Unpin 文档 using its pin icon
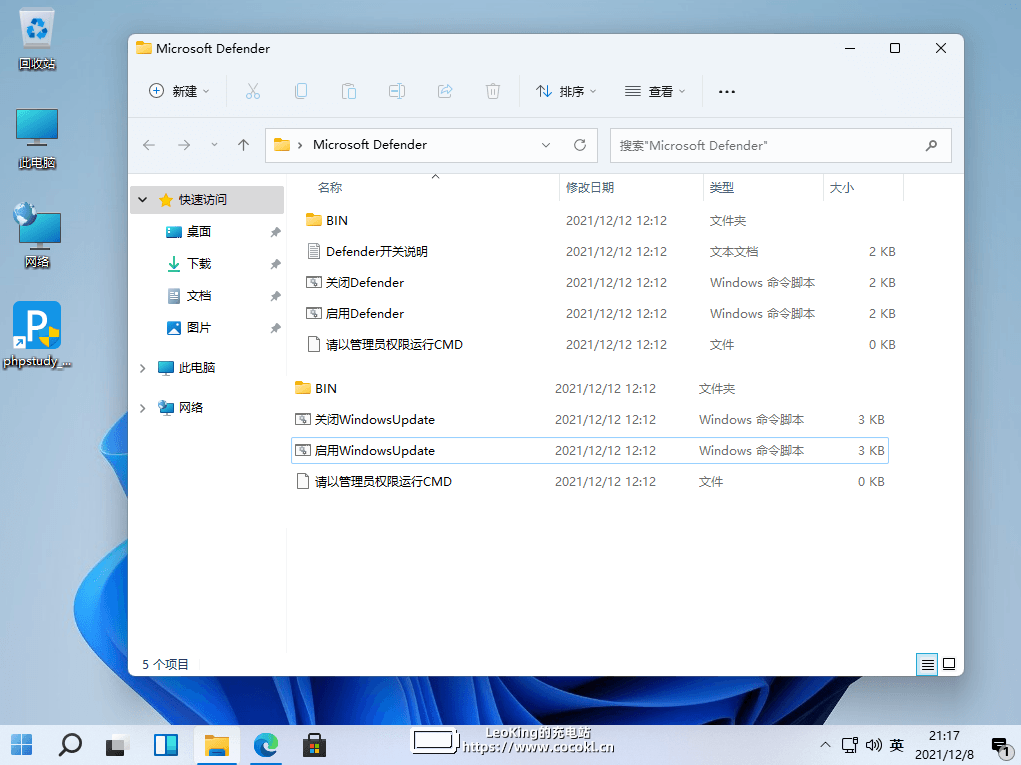Image resolution: width=1021 pixels, height=765 pixels. 275,296
